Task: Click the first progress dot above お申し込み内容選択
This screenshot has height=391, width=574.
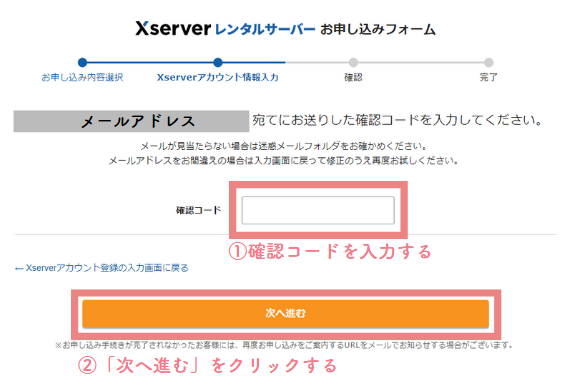Action: 82,62
